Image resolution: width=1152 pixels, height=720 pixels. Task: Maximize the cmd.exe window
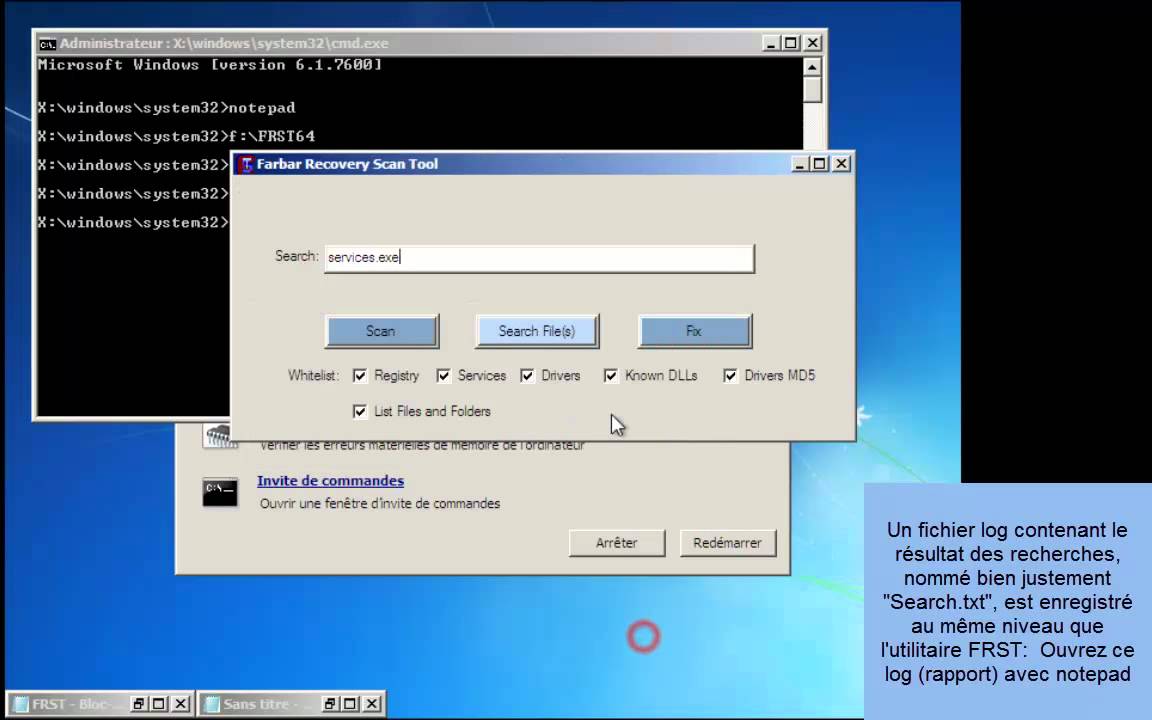(791, 43)
